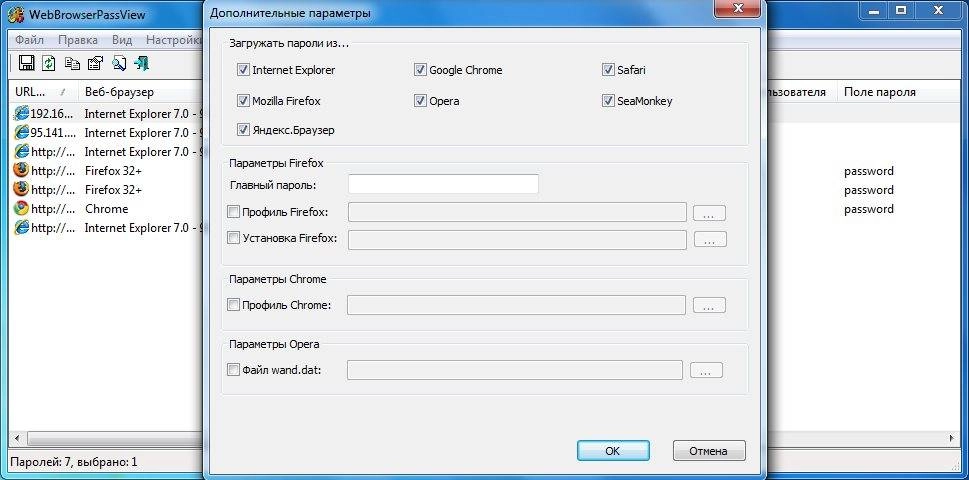Click the Internet Explorer icon beside 95.141...

(x=21, y=132)
